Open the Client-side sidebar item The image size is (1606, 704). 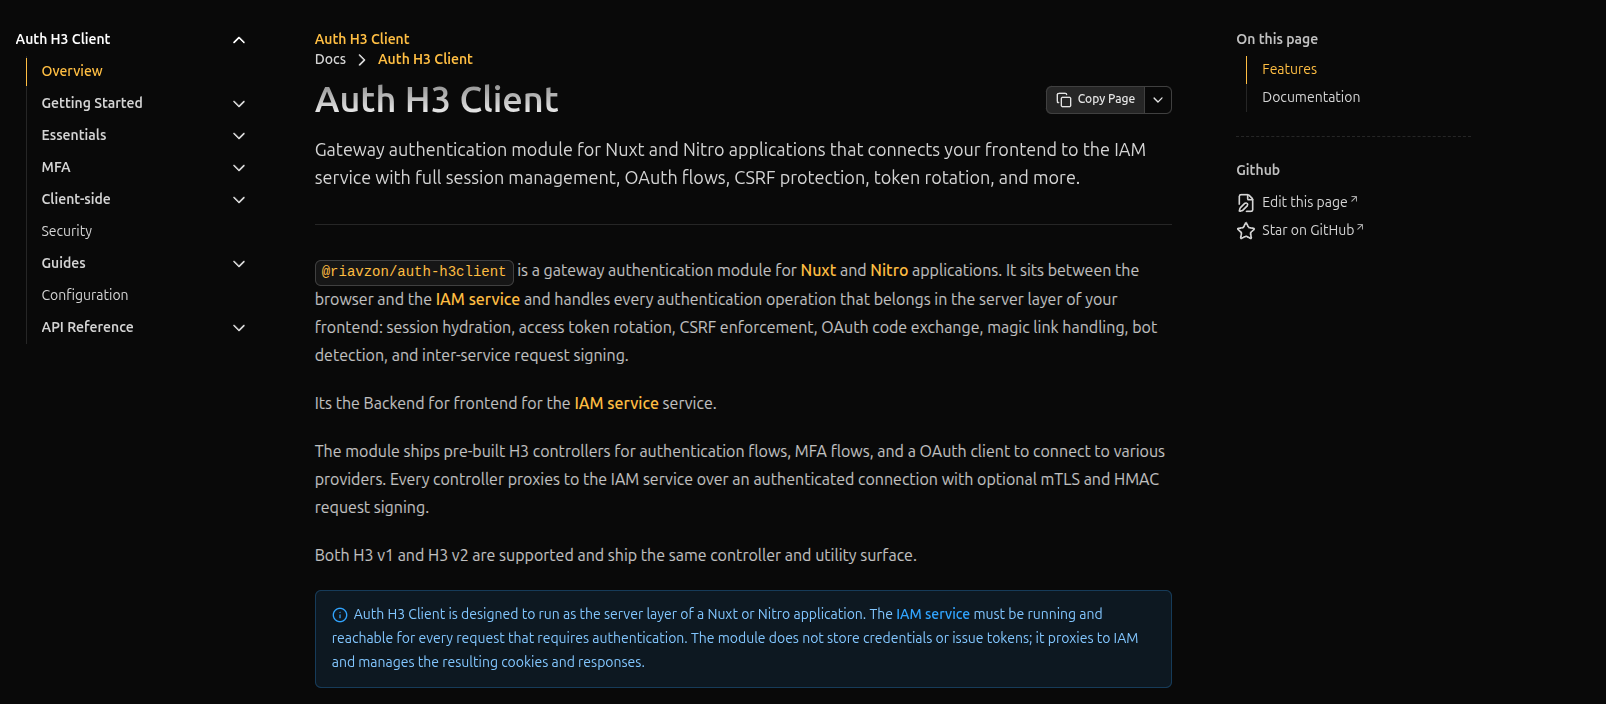(x=76, y=199)
